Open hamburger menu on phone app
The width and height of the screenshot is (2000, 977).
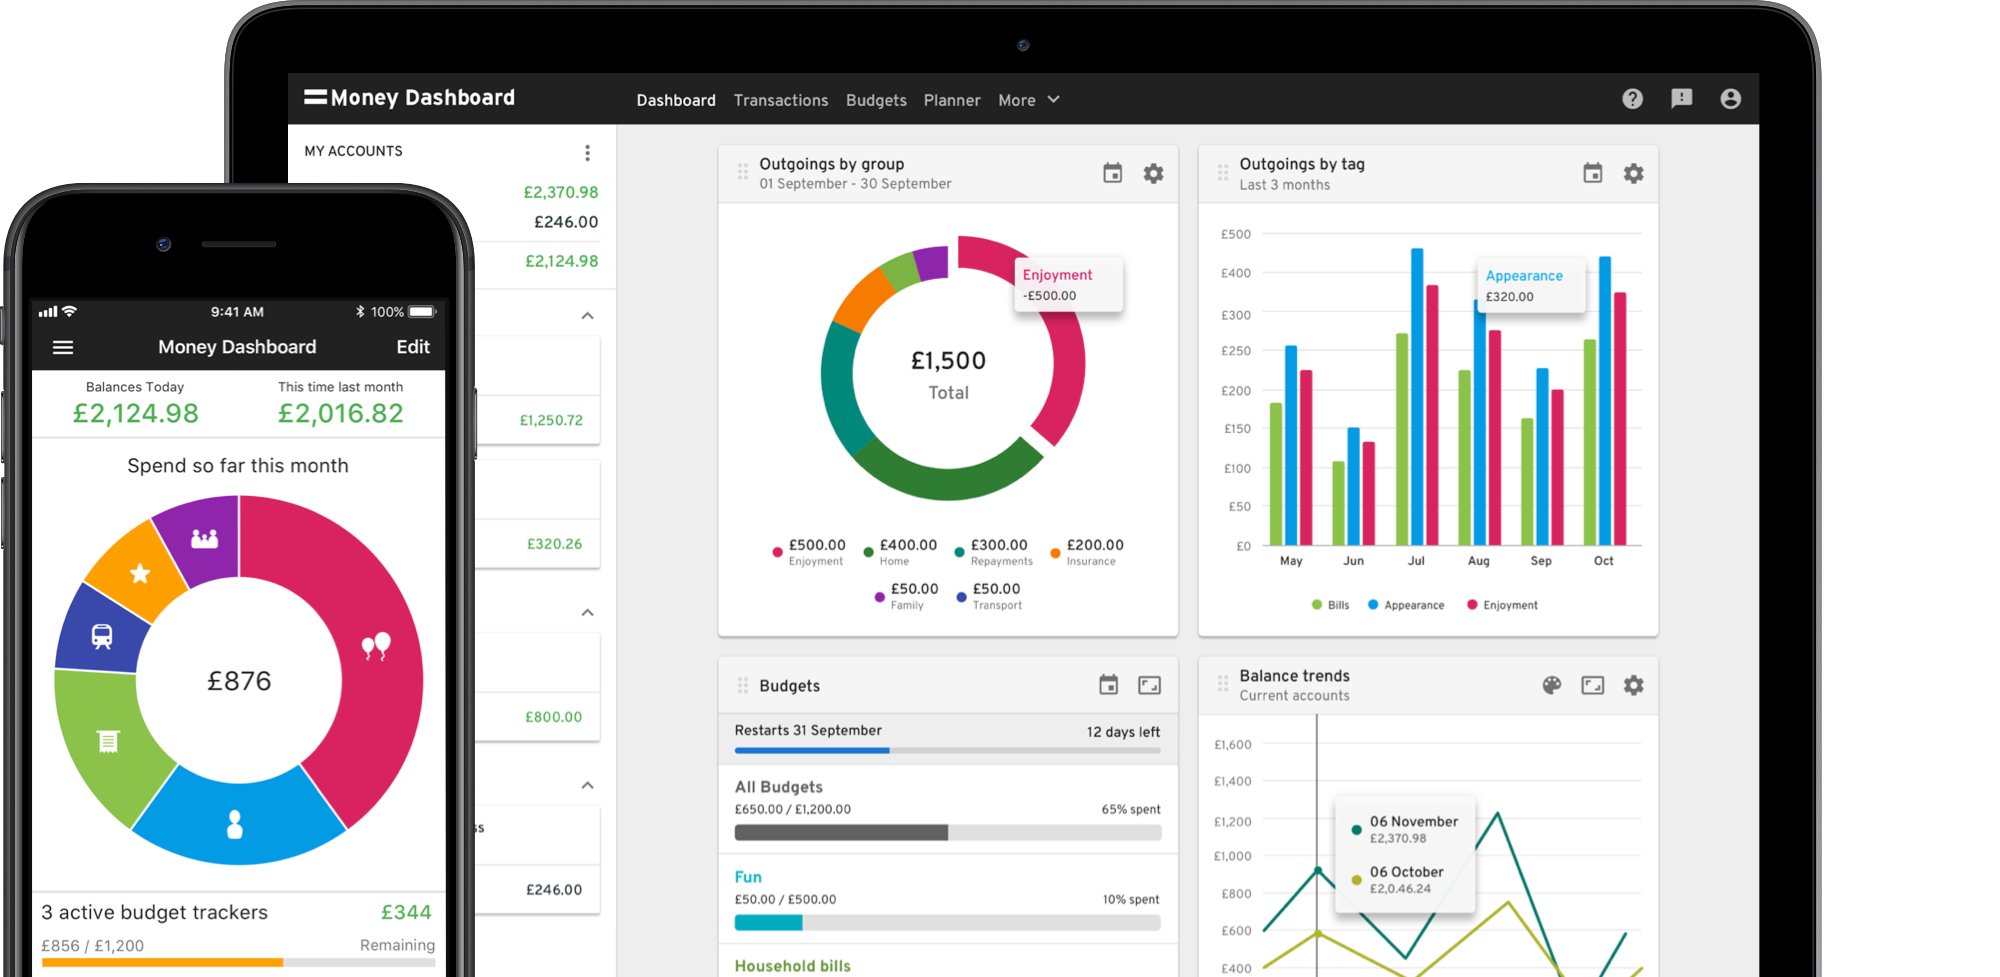click(x=63, y=347)
